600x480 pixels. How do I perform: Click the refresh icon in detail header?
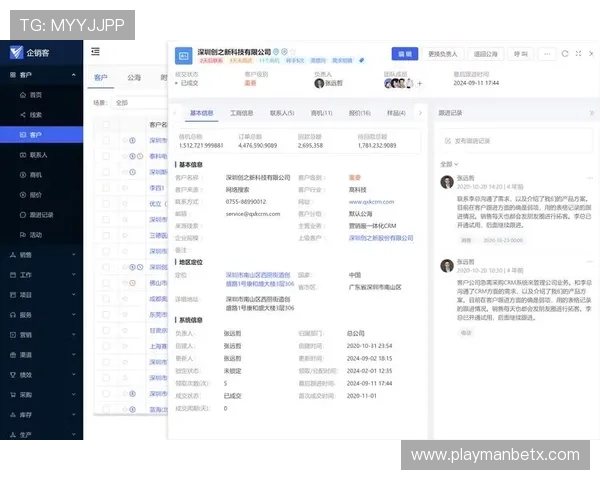click(565, 54)
